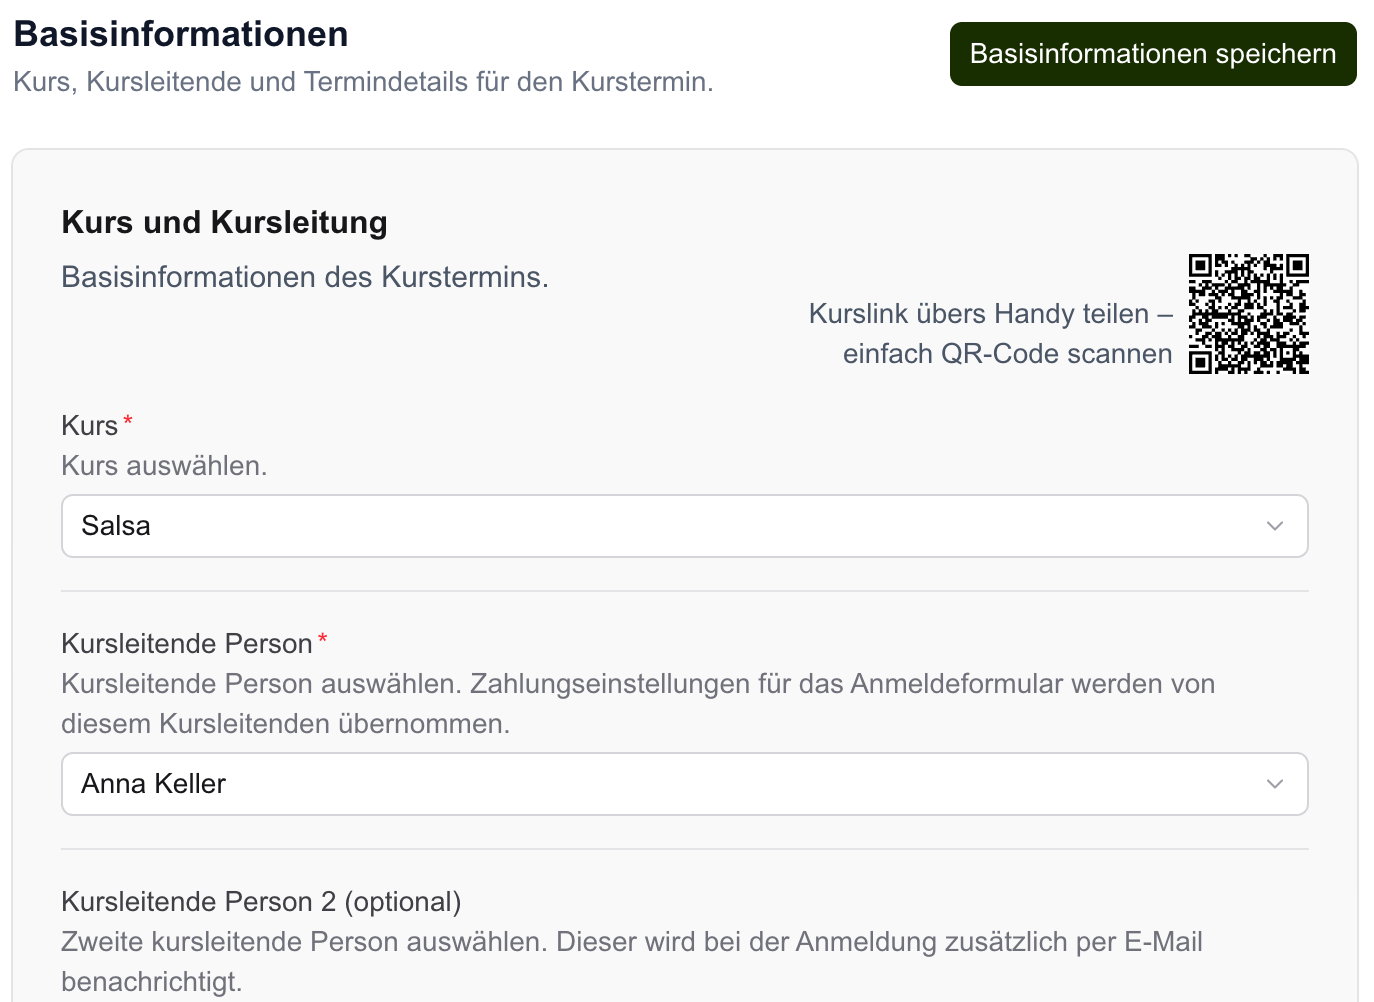The image size is (1374, 1002).
Task: Select Anna Keller in the person field
Action: coord(152,784)
